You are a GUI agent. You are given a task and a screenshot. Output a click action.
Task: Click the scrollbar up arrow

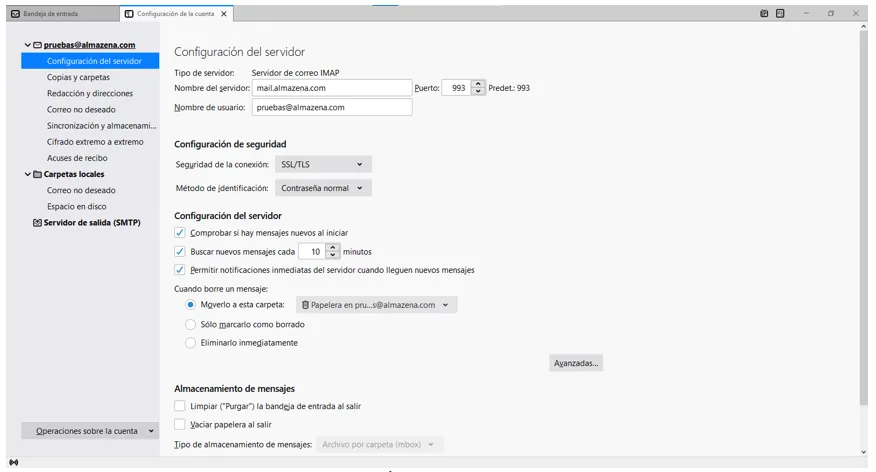(864, 26)
